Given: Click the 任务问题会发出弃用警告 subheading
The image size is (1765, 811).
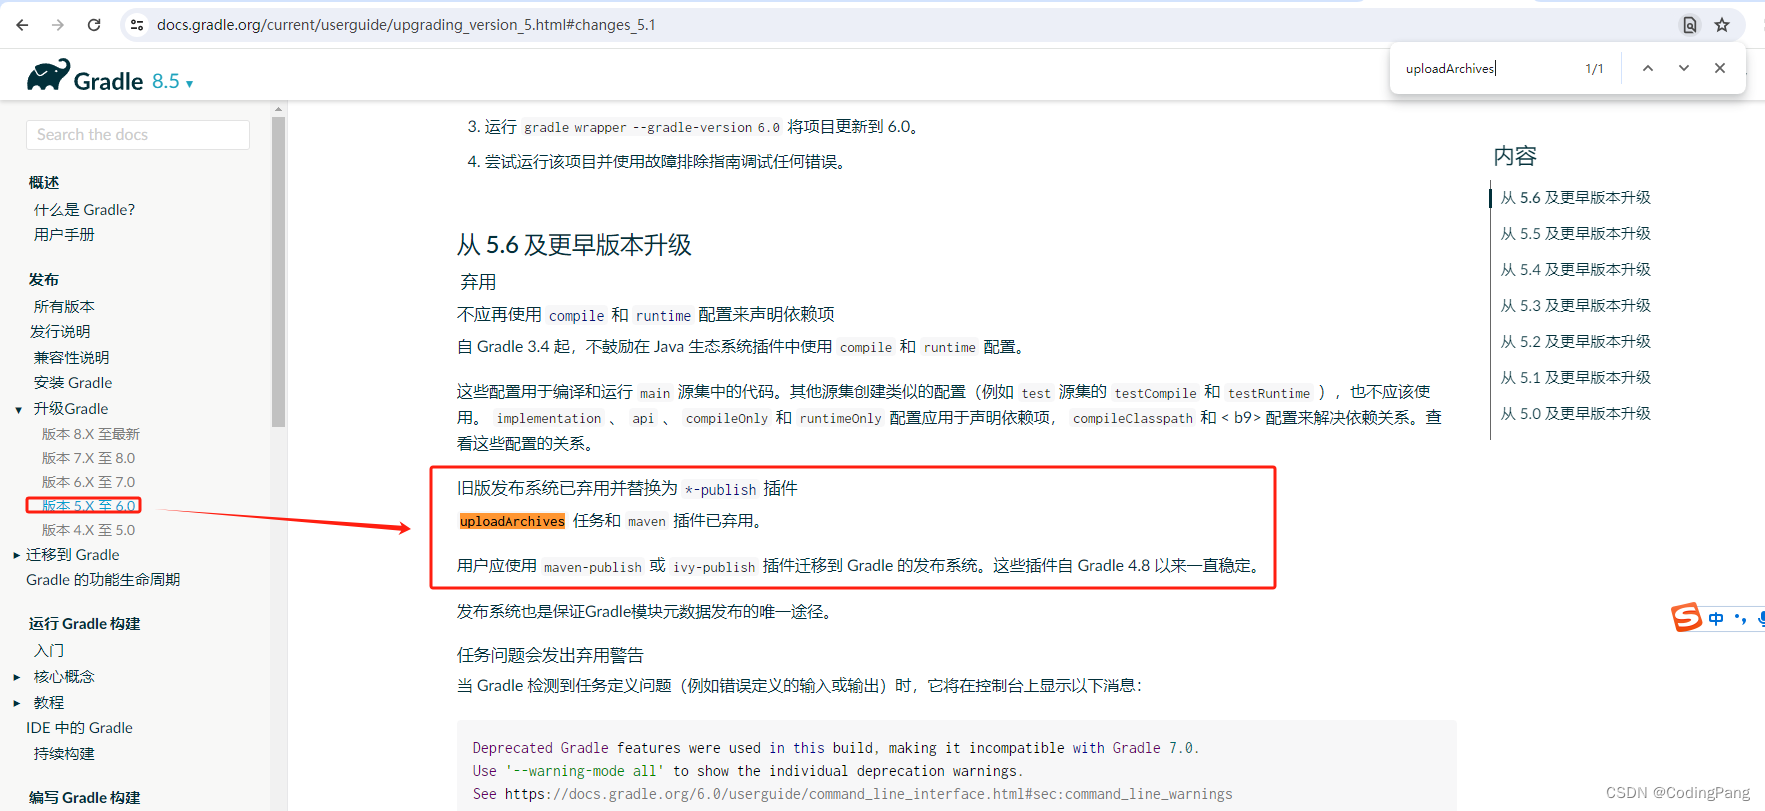Looking at the screenshot, I should (550, 656).
